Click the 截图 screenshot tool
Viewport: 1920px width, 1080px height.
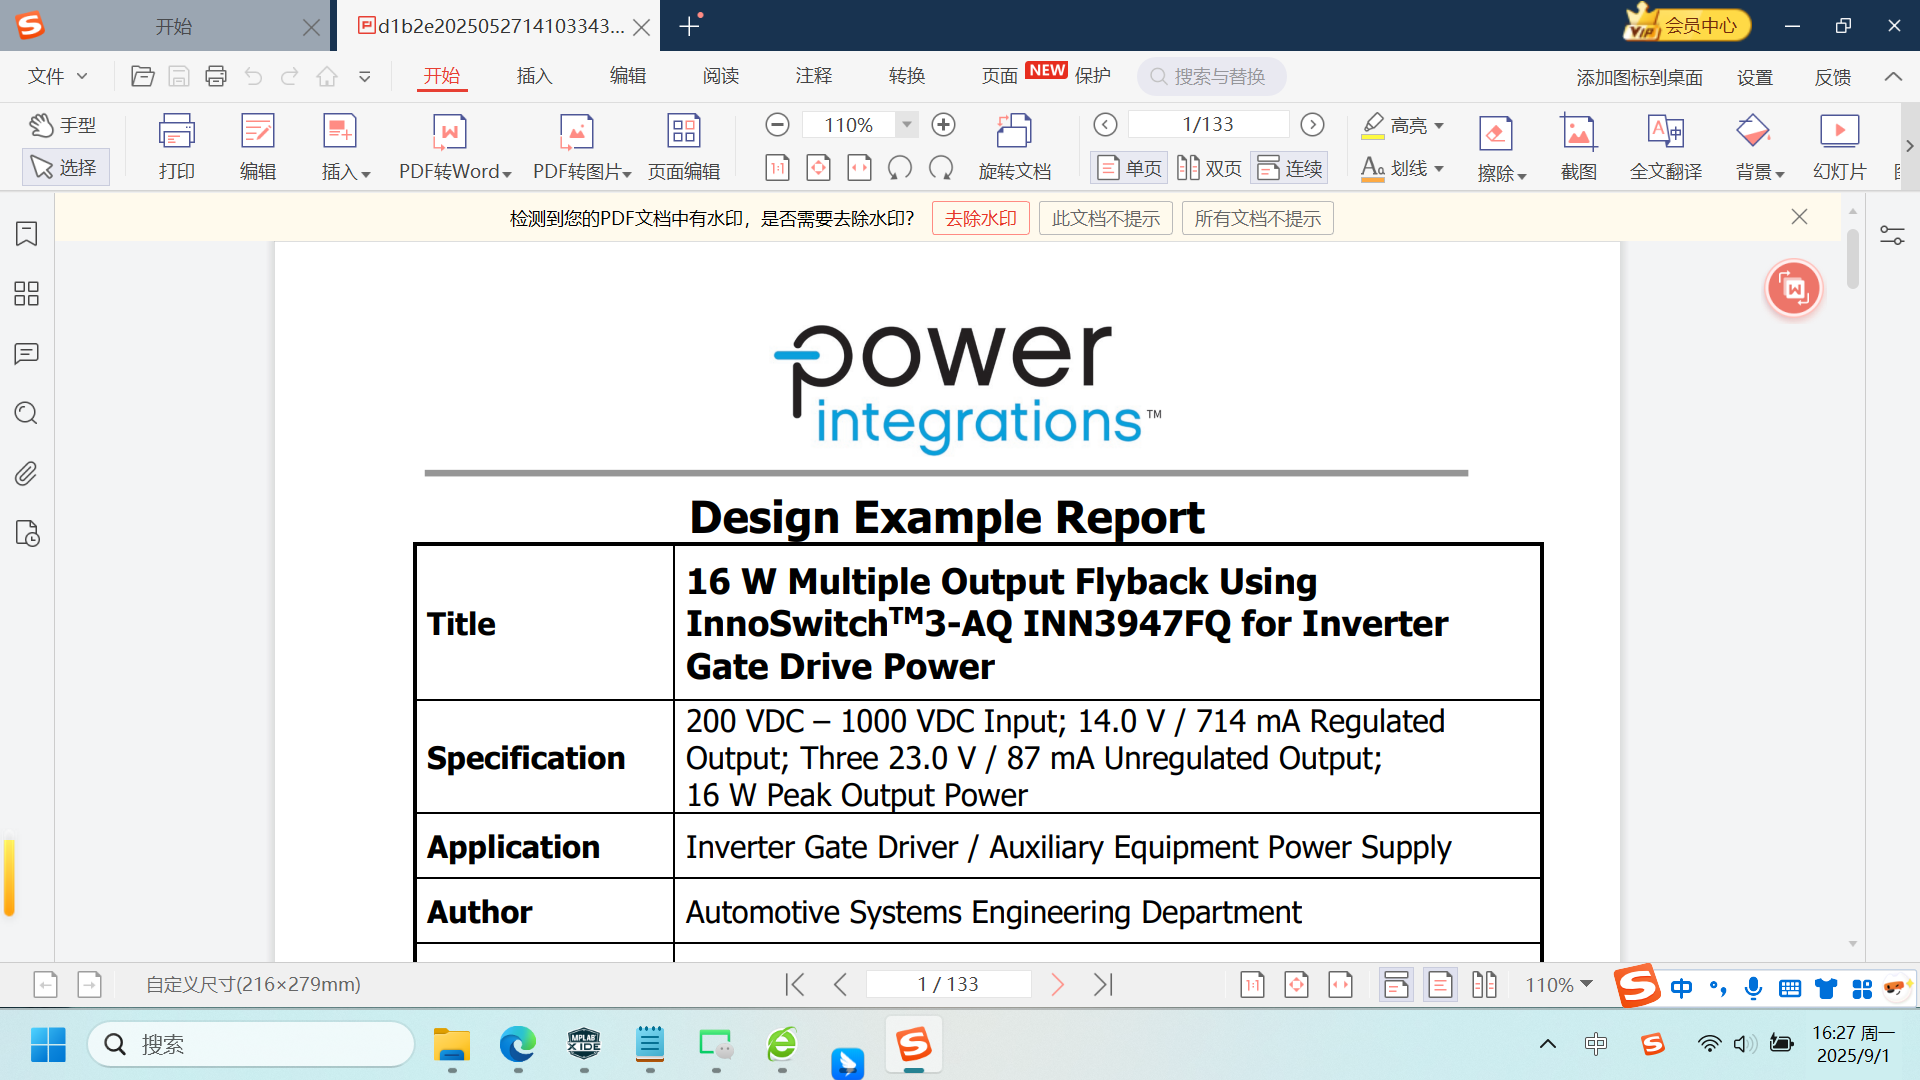(x=1578, y=146)
